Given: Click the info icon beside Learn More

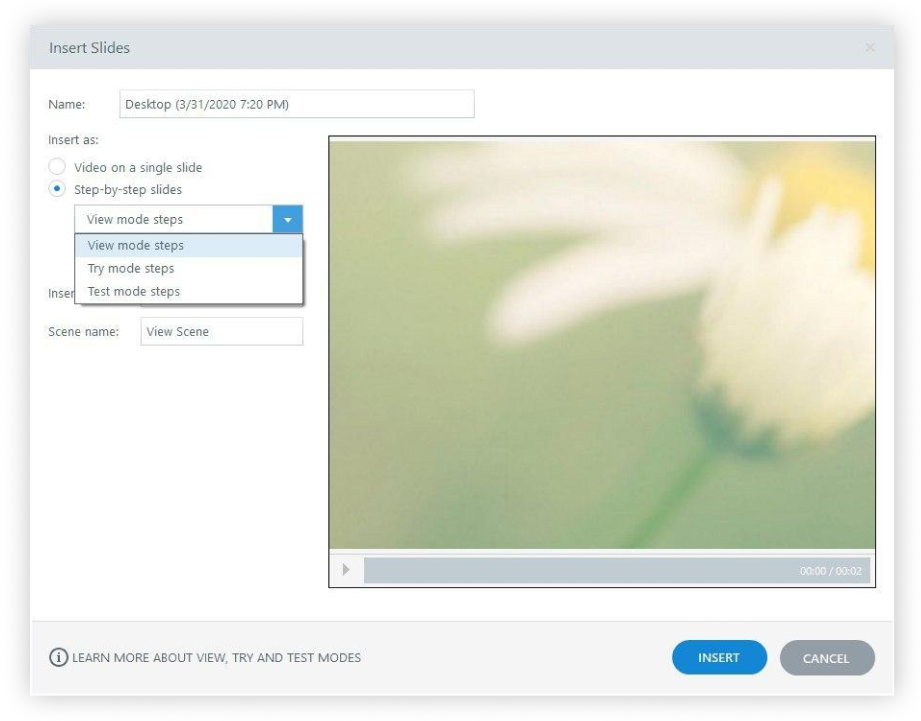Looking at the screenshot, I should click(58, 657).
